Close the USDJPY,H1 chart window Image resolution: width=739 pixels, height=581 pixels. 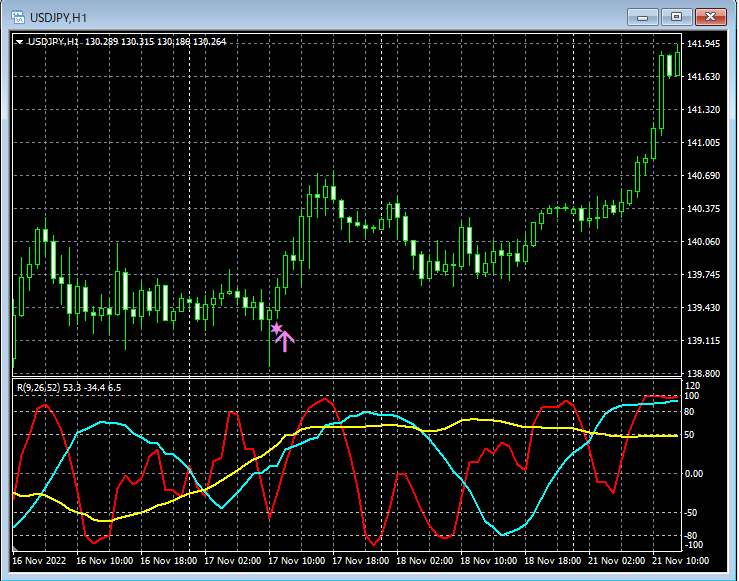[x=711, y=17]
